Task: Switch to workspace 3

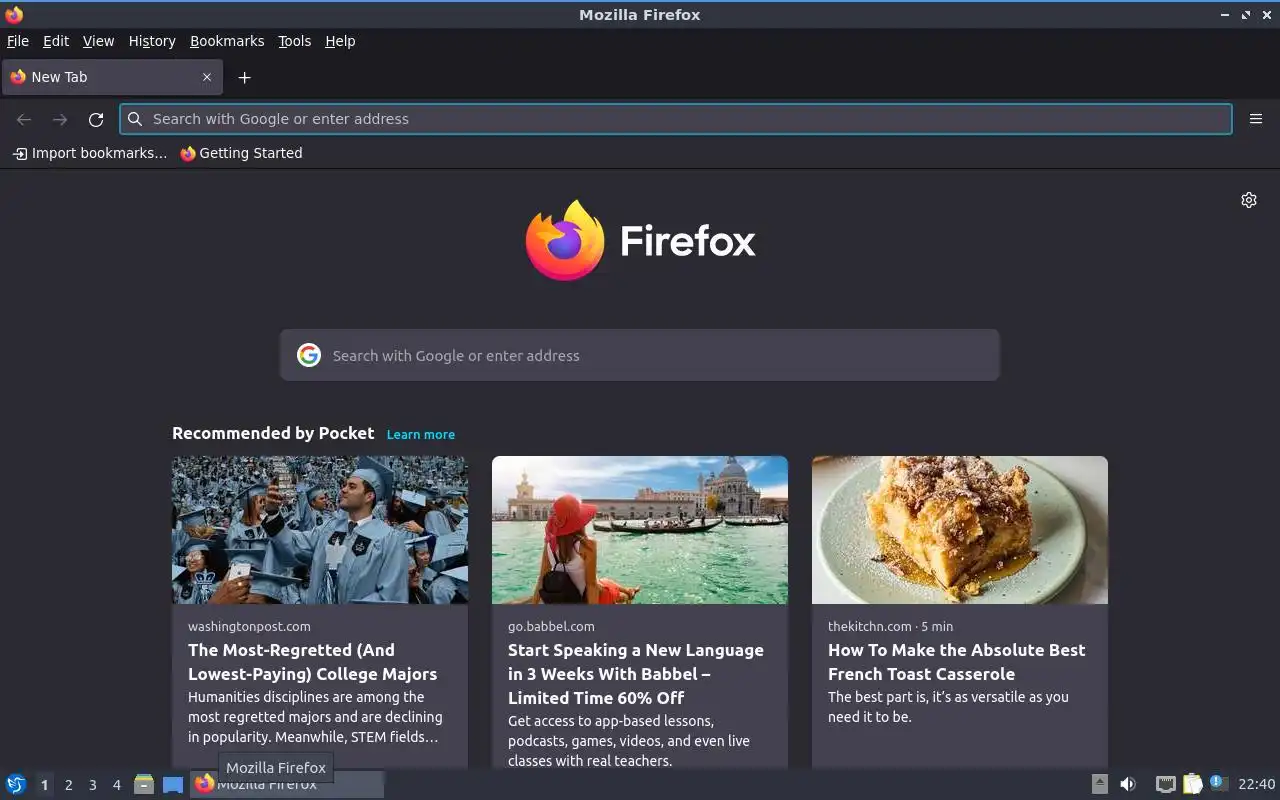Action: tap(92, 785)
